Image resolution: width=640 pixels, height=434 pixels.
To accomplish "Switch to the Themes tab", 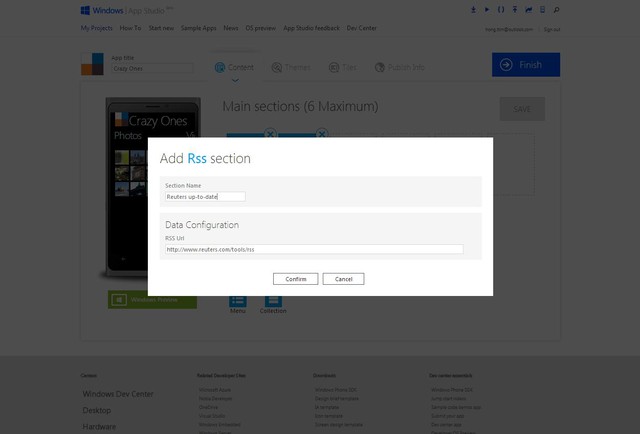I will 291,67.
